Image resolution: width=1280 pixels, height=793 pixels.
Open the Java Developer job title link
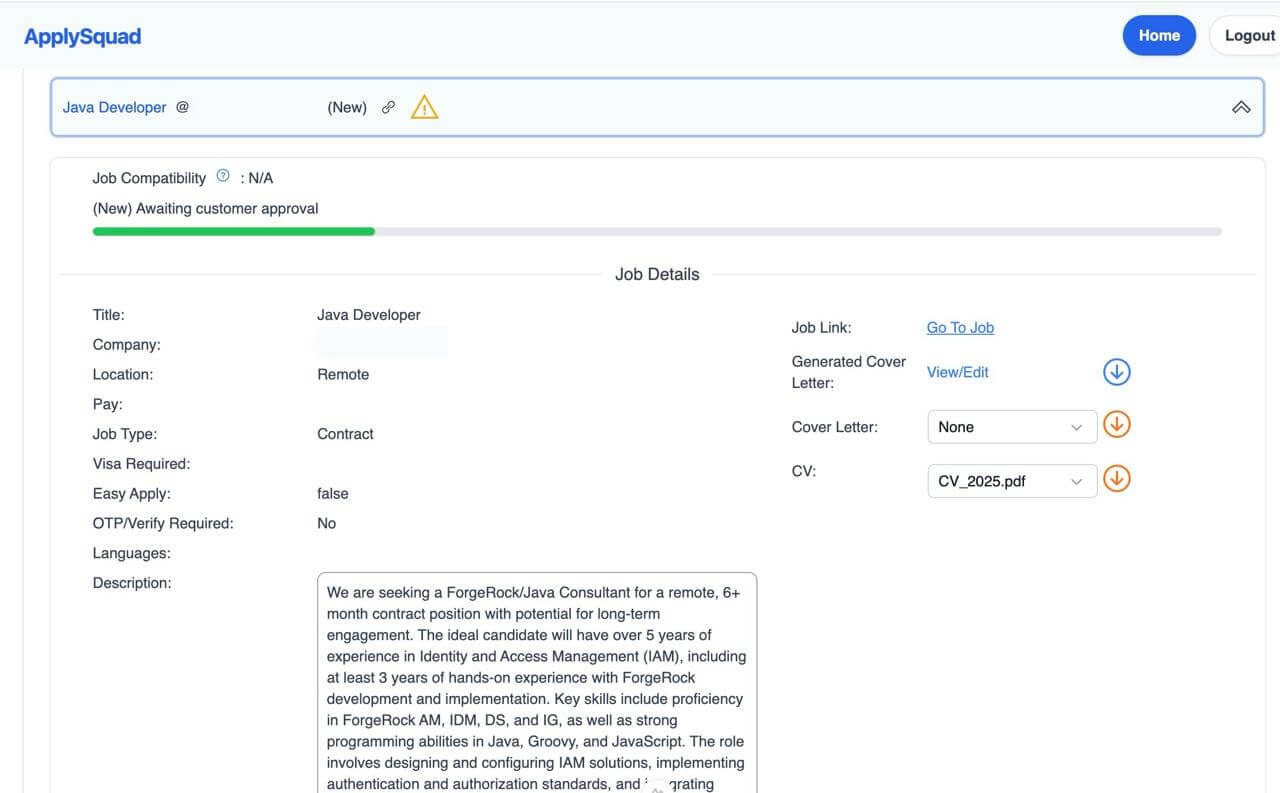point(114,107)
